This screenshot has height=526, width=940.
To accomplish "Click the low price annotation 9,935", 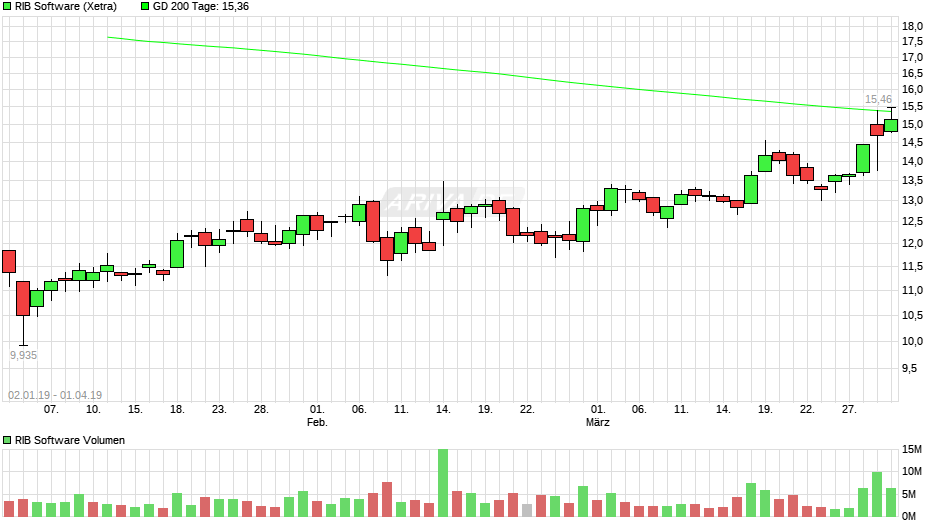I will [23, 355].
